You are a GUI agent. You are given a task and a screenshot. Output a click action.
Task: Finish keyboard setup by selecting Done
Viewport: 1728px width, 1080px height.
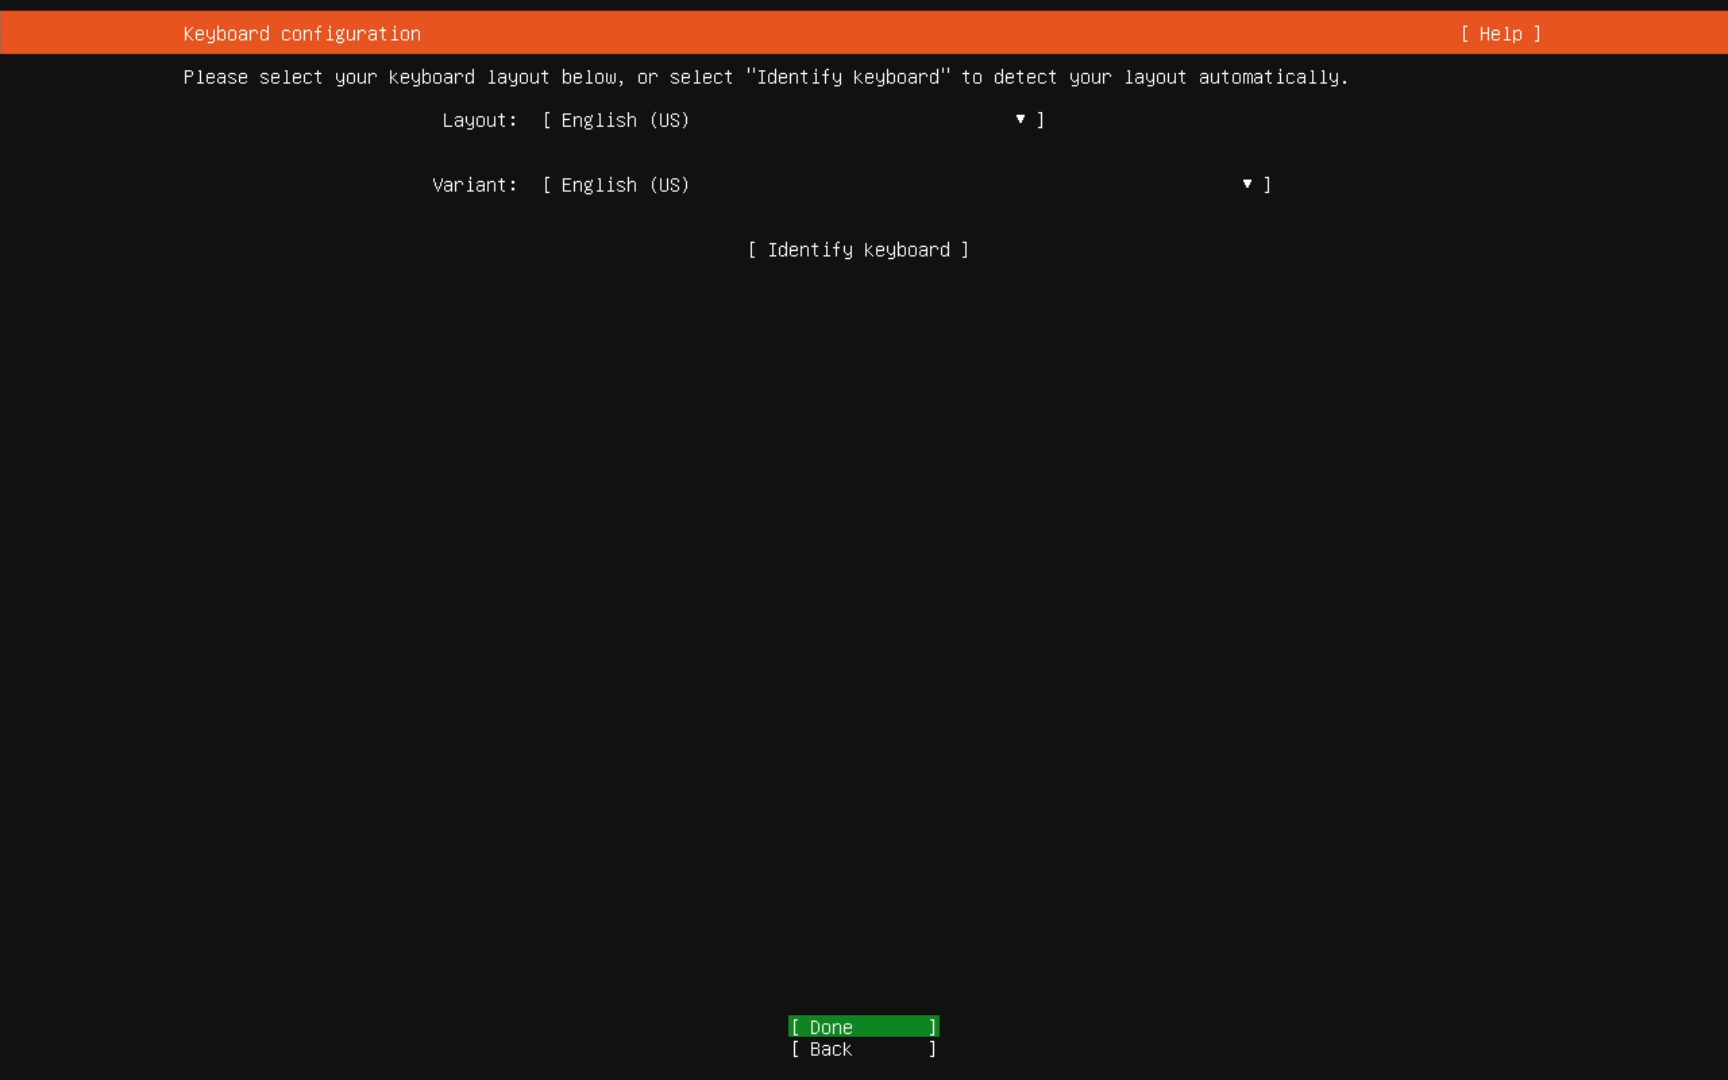click(x=862, y=1027)
